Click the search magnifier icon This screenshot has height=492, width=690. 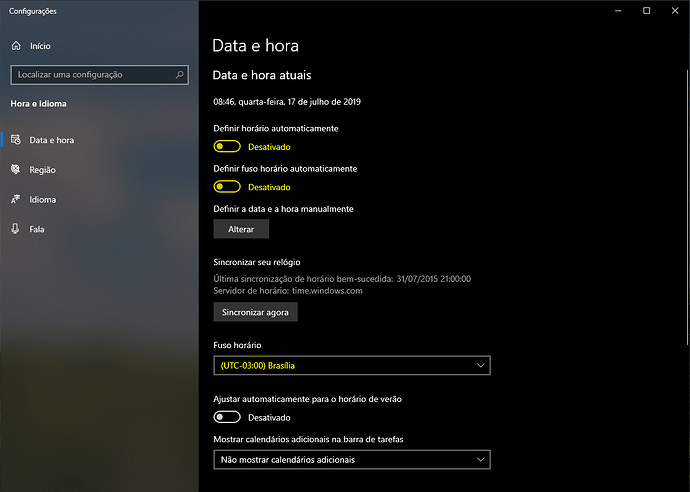point(180,74)
